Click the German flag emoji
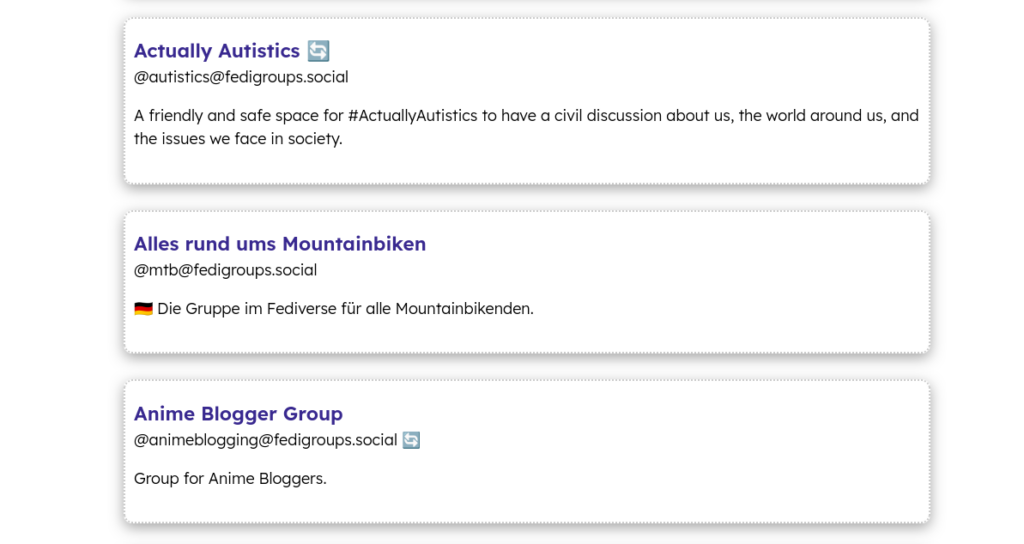This screenshot has width=1024, height=544. pos(143,309)
